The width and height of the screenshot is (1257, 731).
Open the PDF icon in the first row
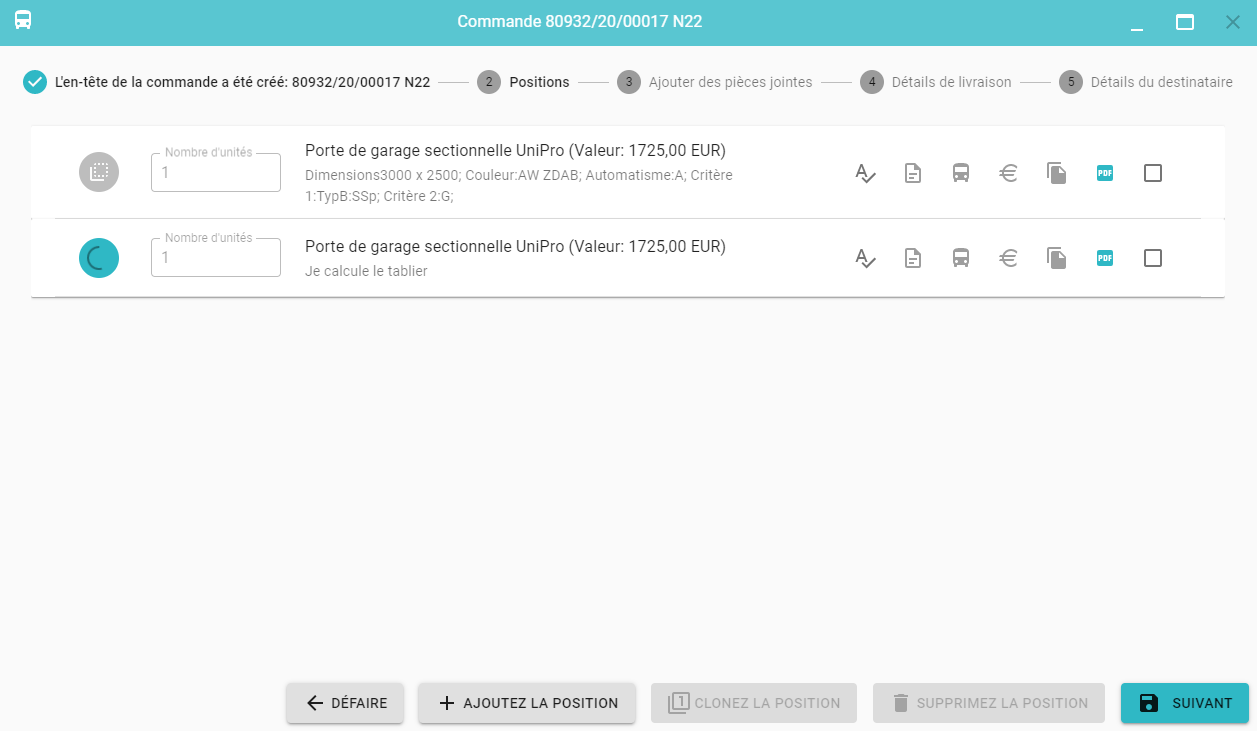[1105, 173]
